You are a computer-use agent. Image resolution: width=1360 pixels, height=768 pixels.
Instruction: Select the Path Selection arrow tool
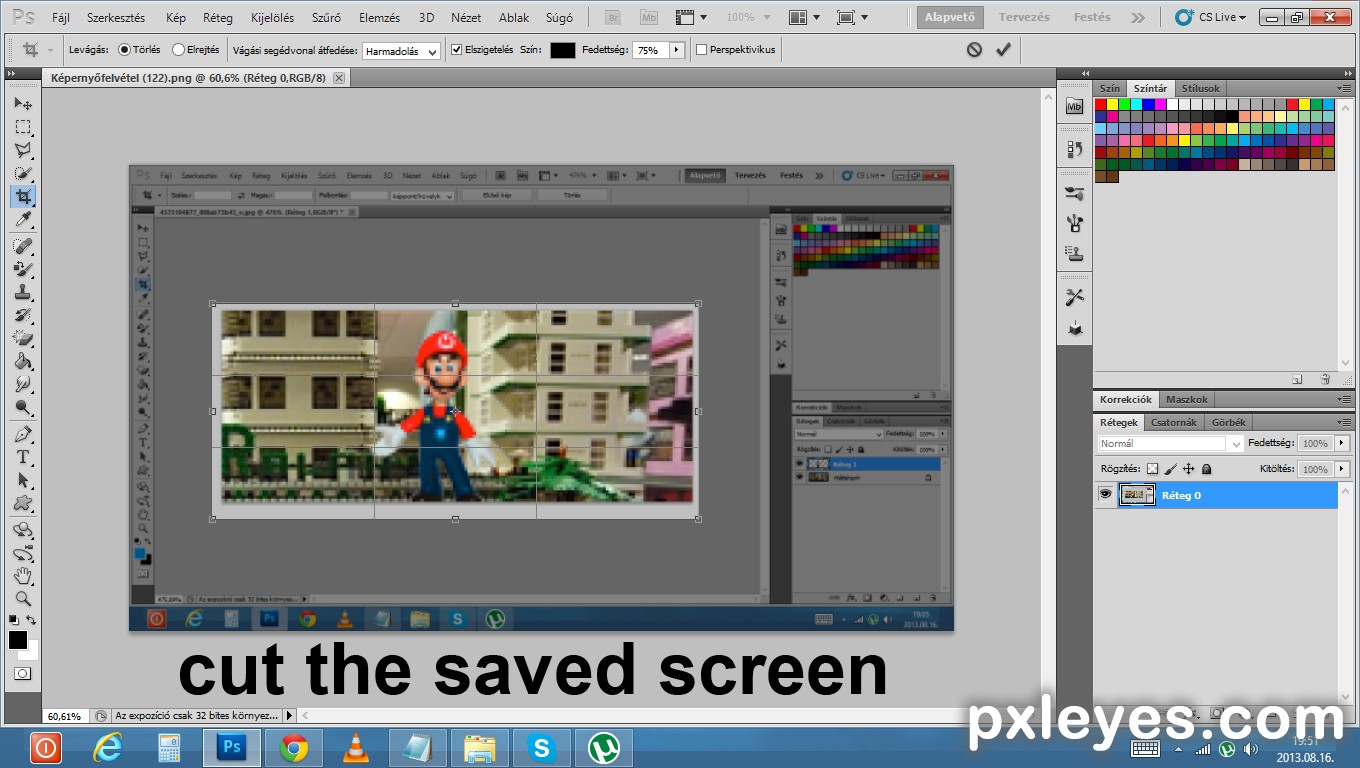[x=22, y=480]
